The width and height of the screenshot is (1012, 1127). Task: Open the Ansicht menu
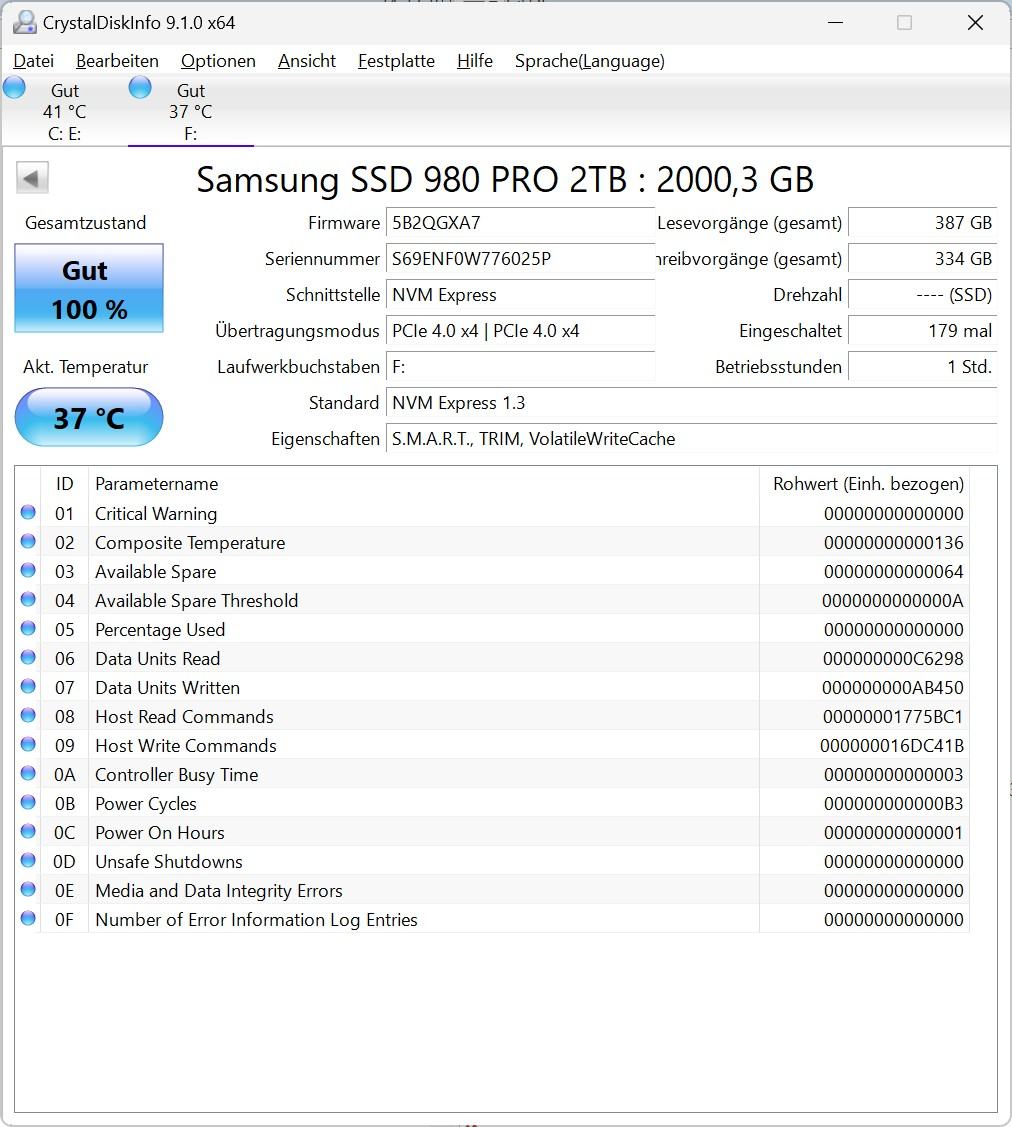click(x=307, y=61)
